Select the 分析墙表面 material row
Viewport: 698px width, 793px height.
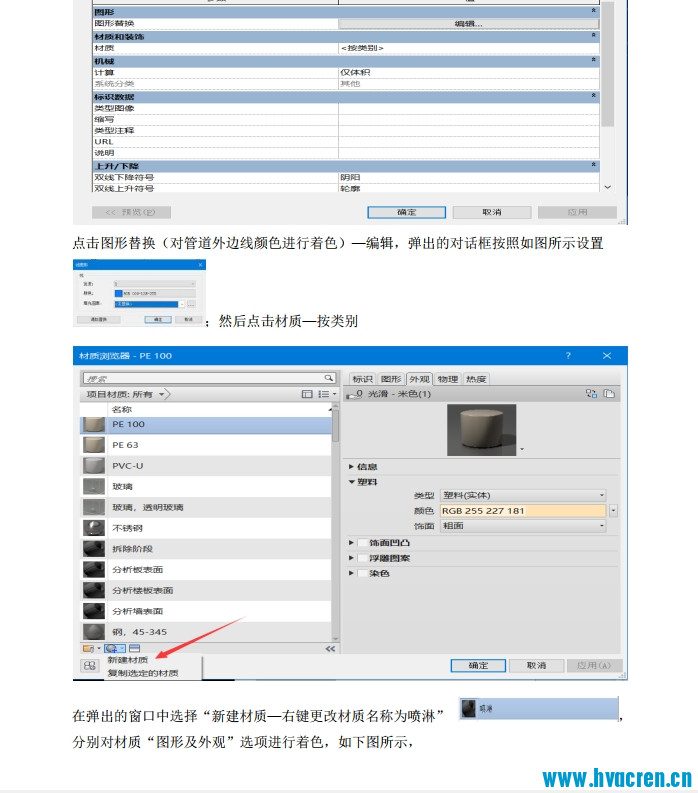point(206,611)
